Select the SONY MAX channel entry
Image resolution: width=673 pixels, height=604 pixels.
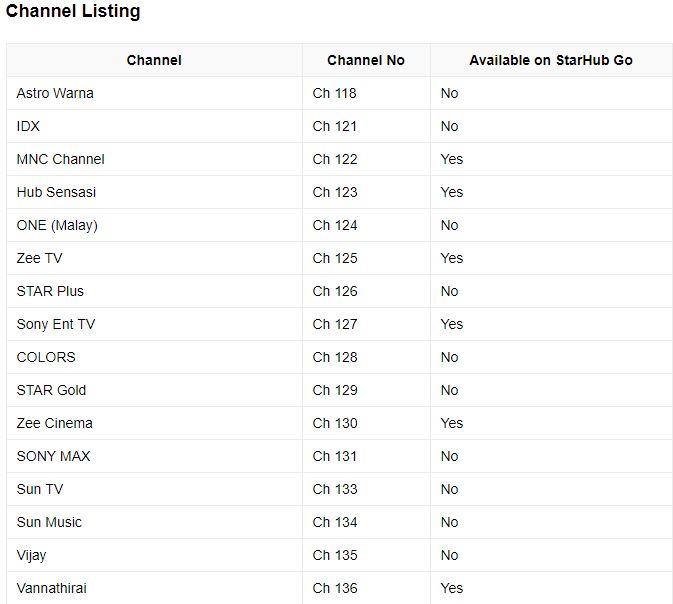point(53,456)
